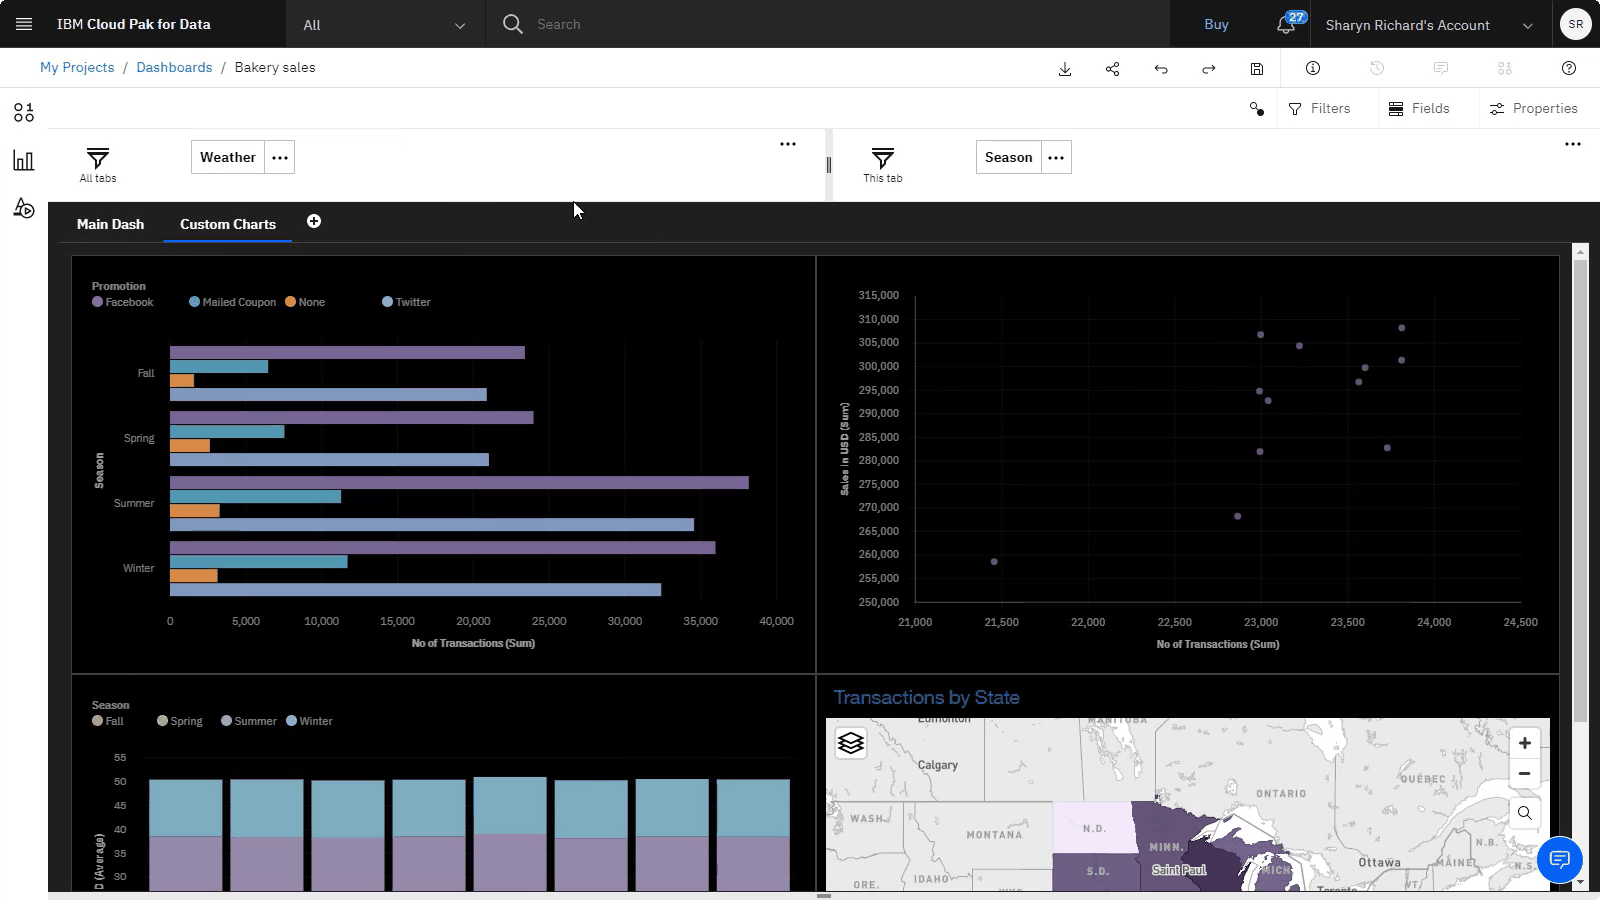This screenshot has height=900, width=1600.
Task: Expand Sharyn Richard's Account dropdown
Action: coord(1429,25)
